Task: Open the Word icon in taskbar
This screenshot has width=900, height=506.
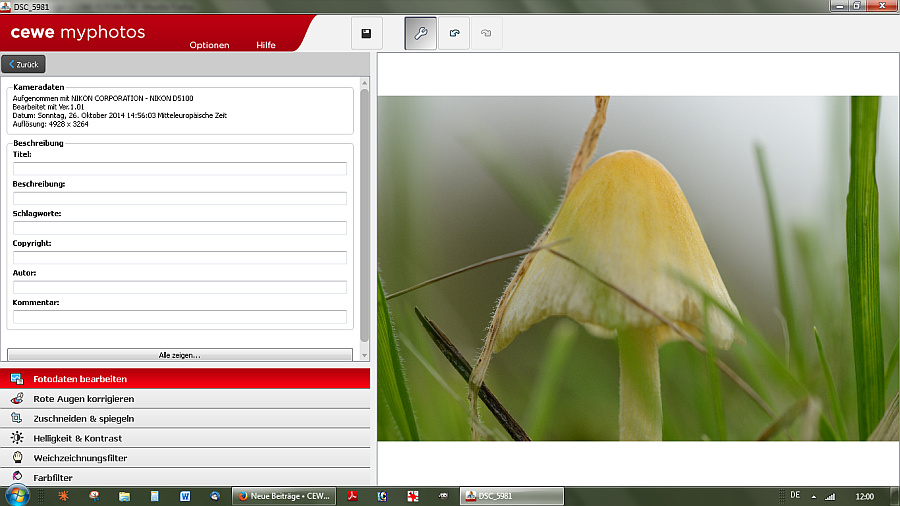Action: tap(185, 496)
